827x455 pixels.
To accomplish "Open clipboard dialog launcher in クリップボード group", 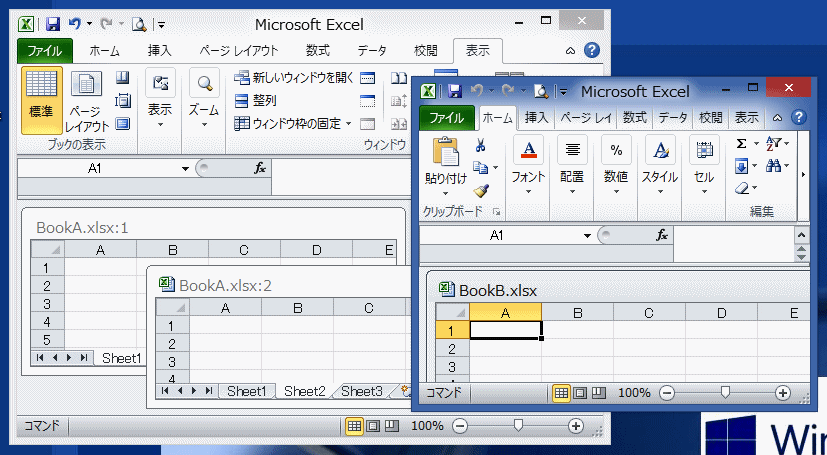I will 496,212.
